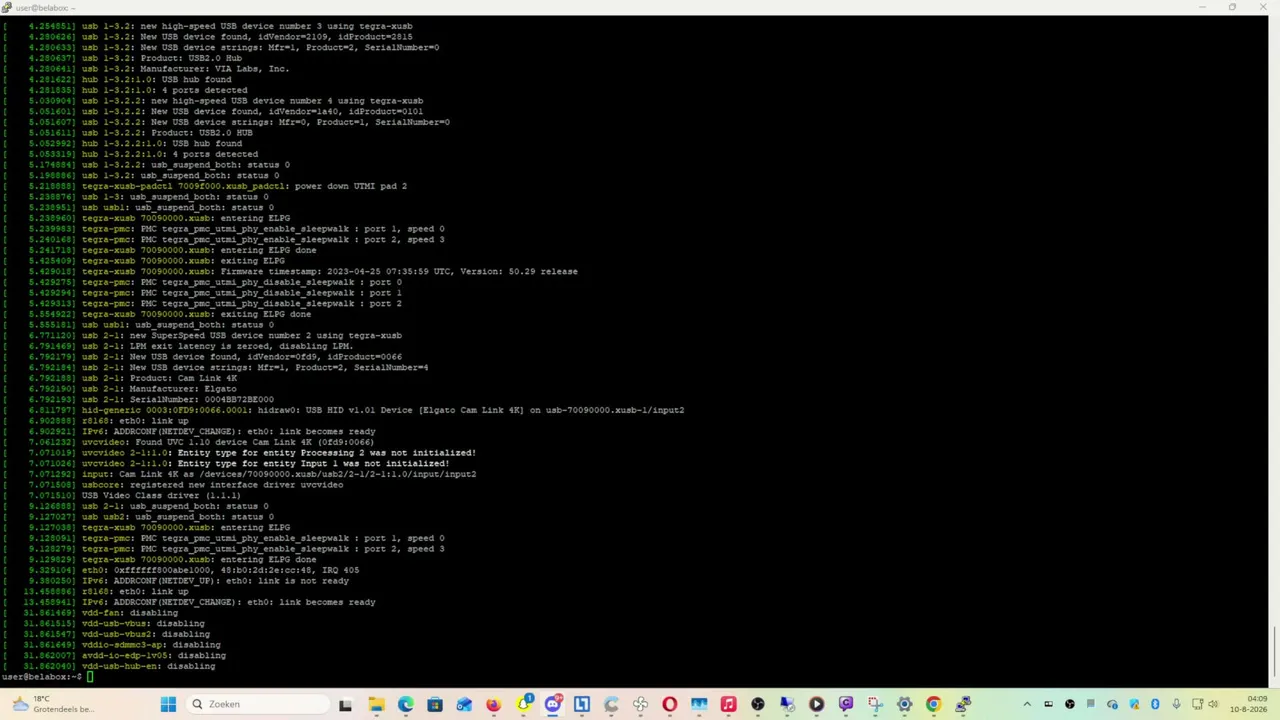Open the blue square L app icon
This screenshot has height=720, width=1280.
[581, 704]
